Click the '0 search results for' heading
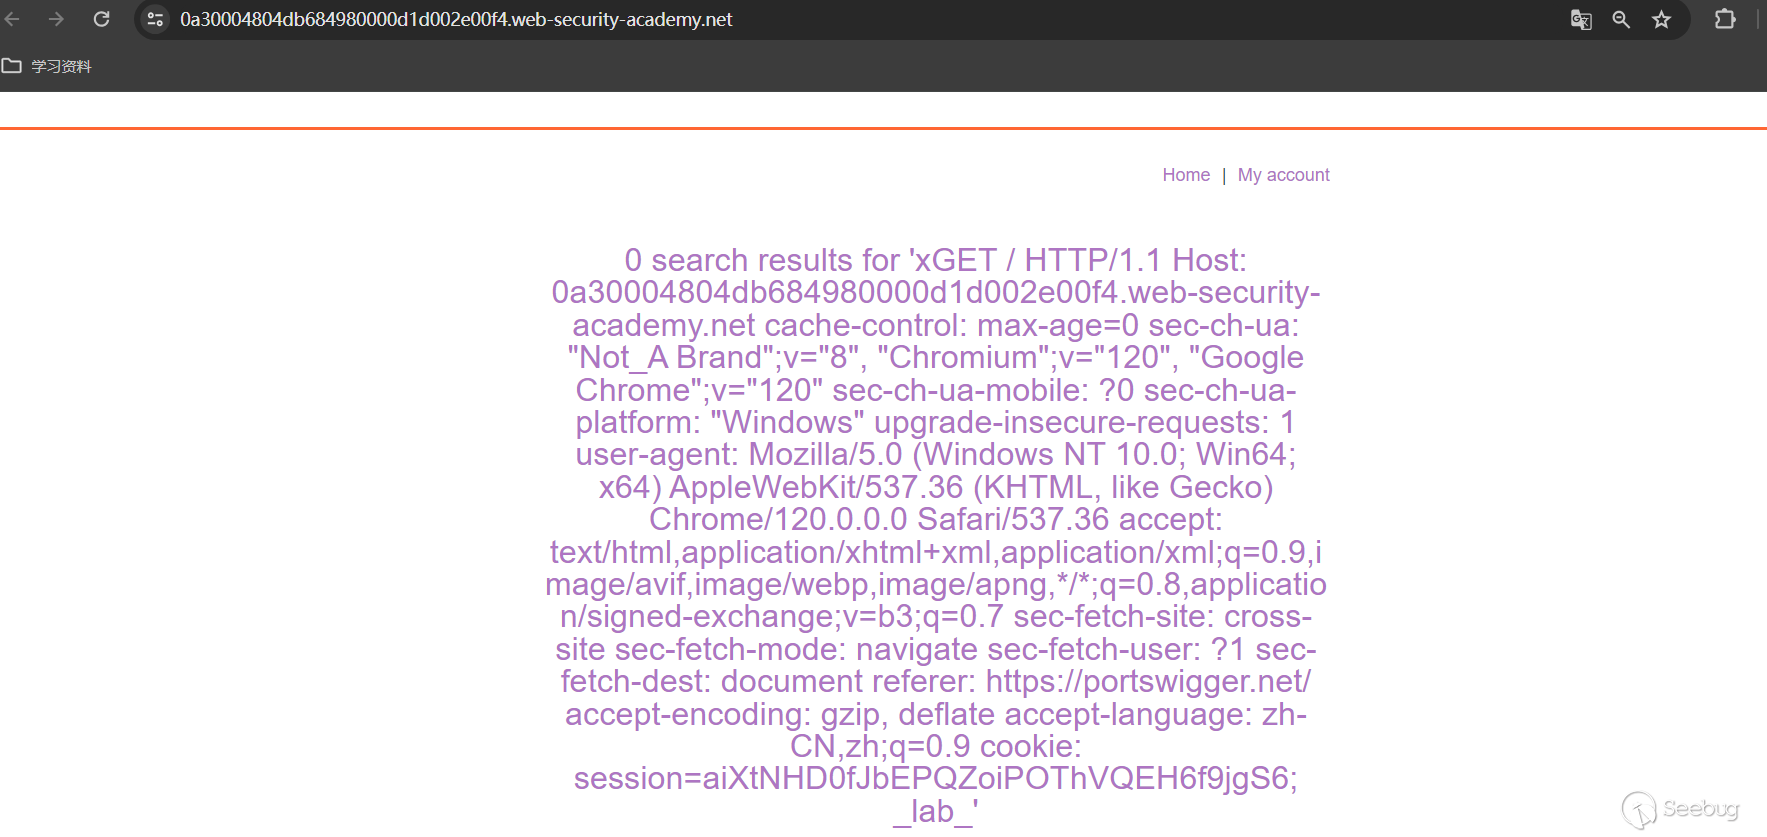Image resolution: width=1767 pixels, height=837 pixels. (x=762, y=260)
